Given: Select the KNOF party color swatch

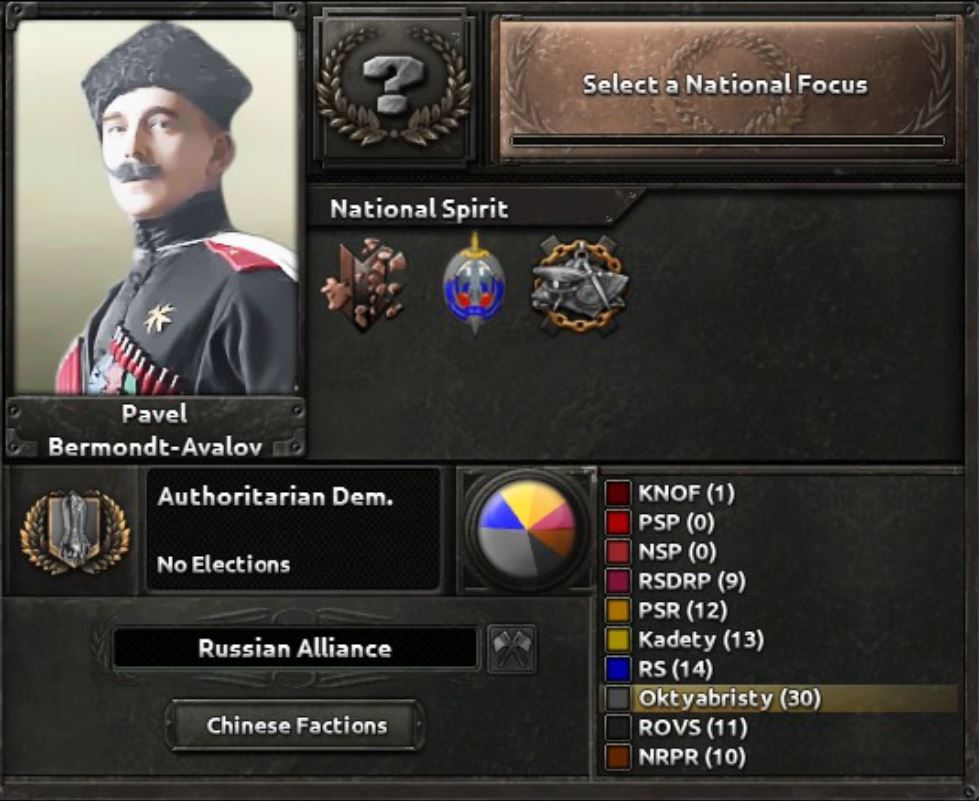Looking at the screenshot, I should tap(617, 493).
